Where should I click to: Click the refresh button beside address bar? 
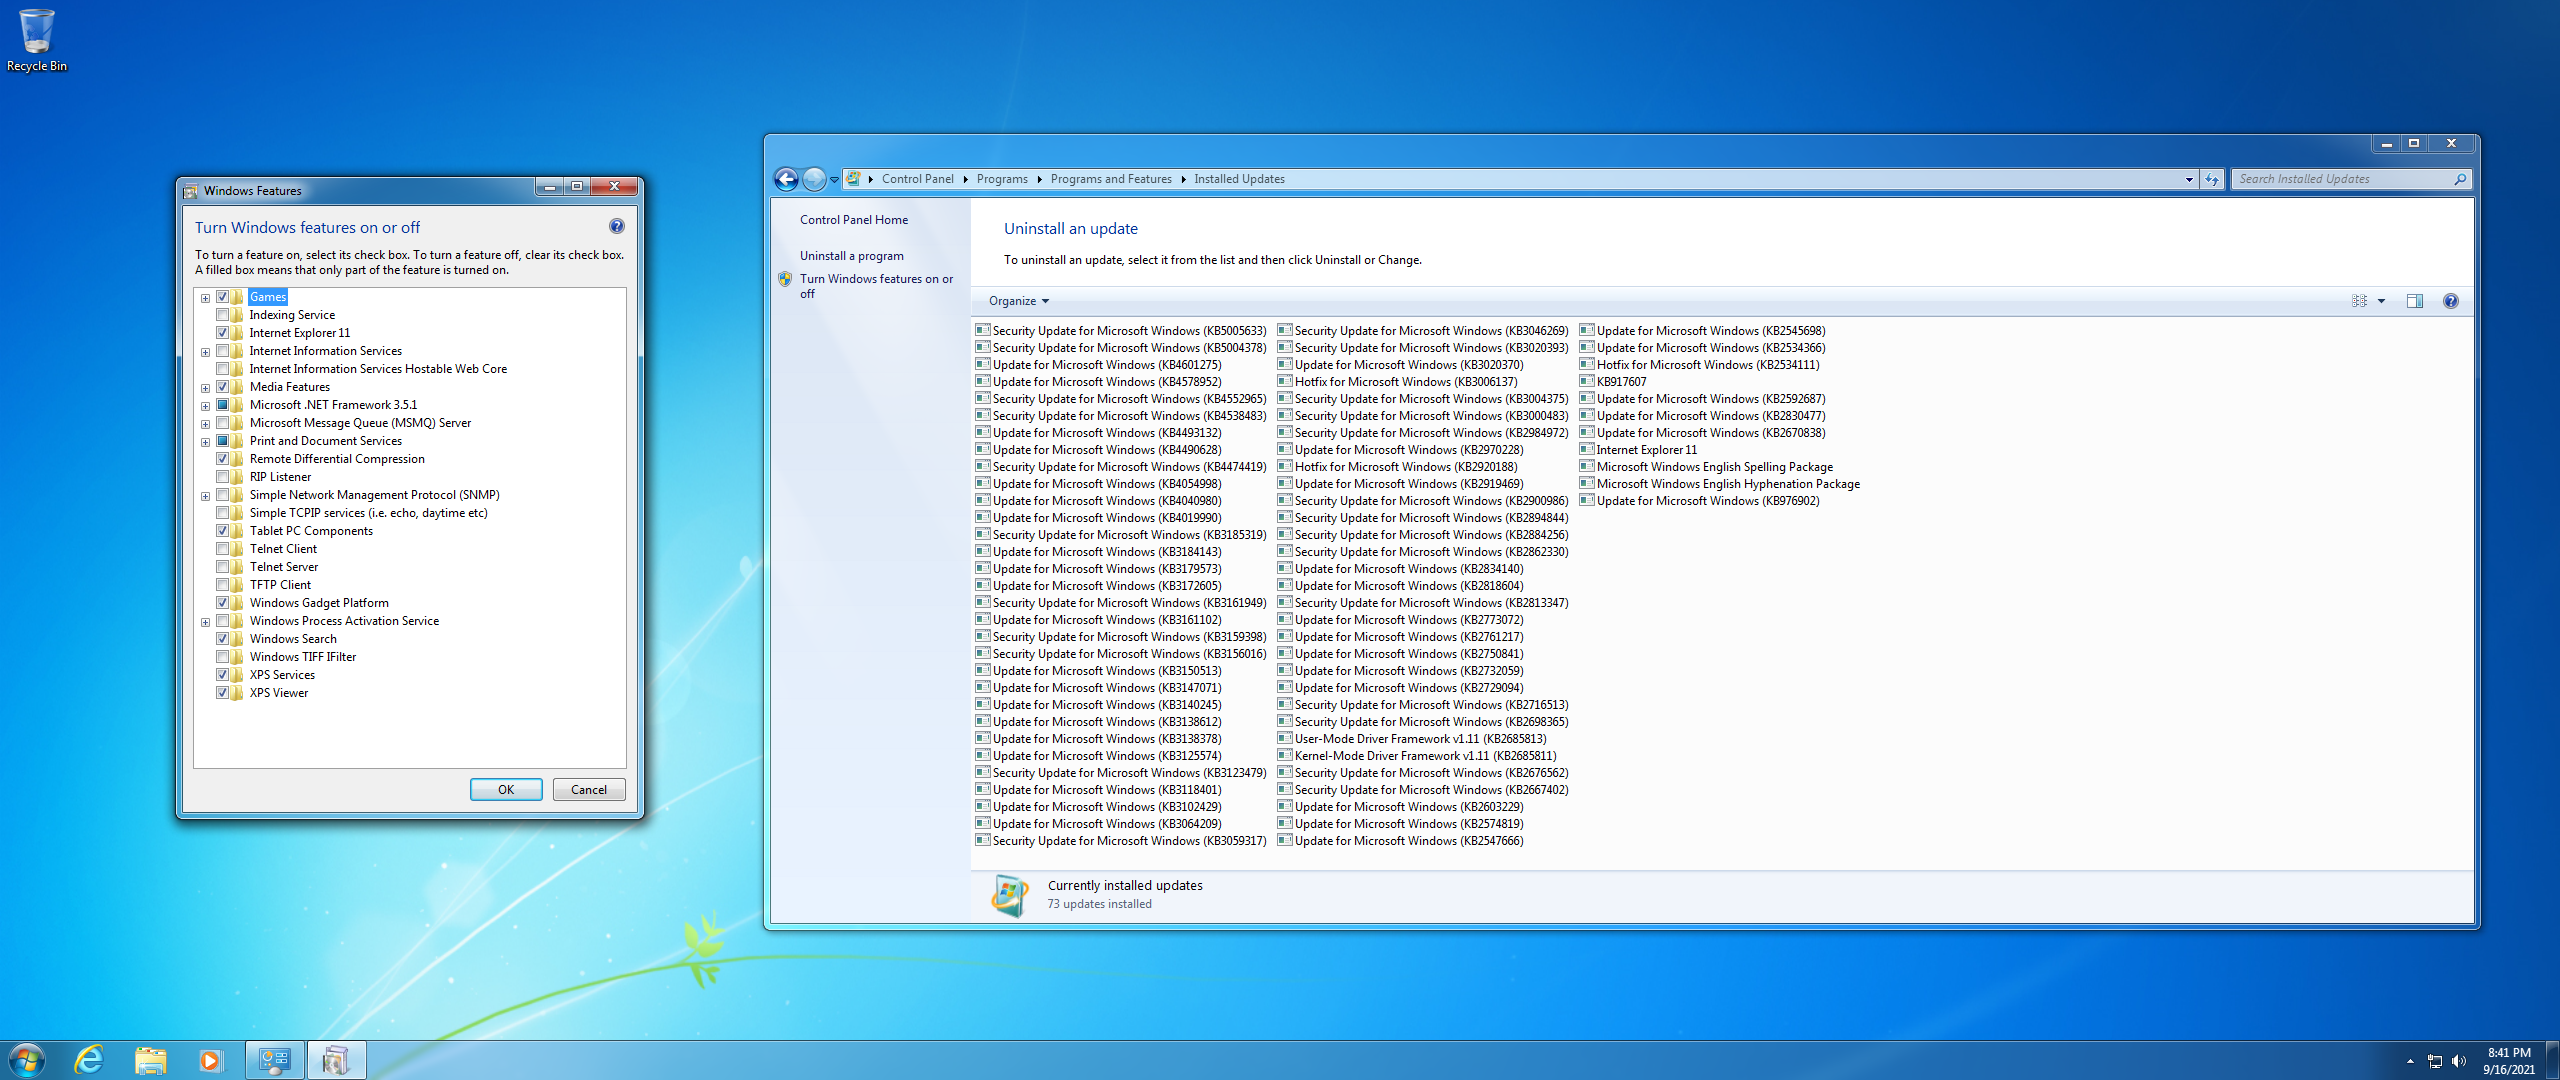(x=2211, y=179)
